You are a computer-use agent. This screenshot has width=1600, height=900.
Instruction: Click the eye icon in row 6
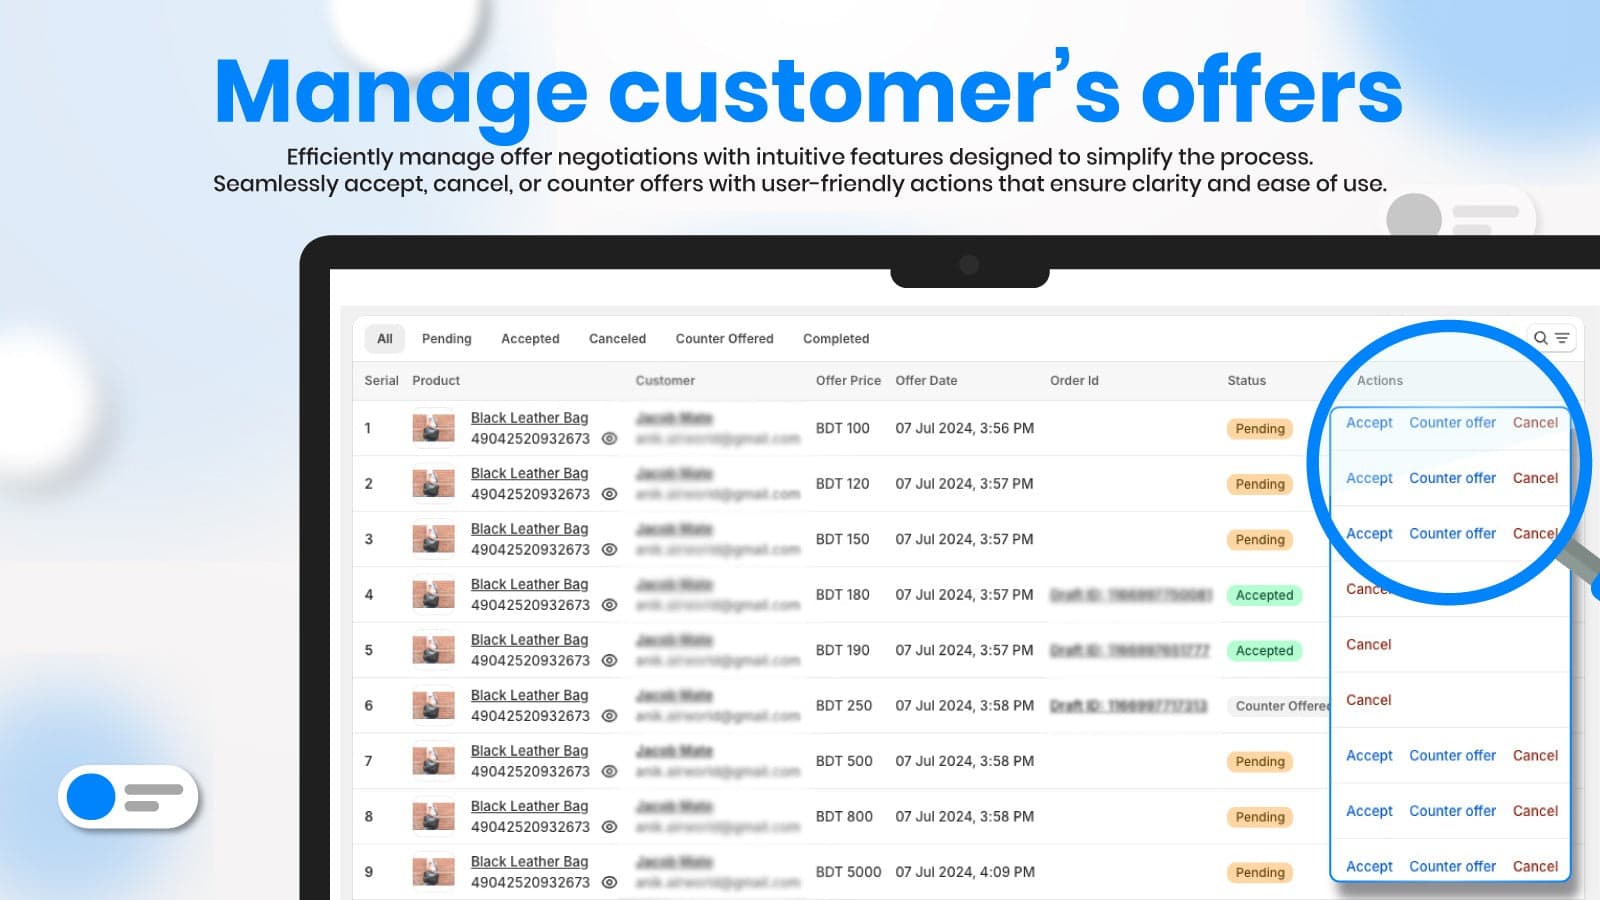(609, 716)
